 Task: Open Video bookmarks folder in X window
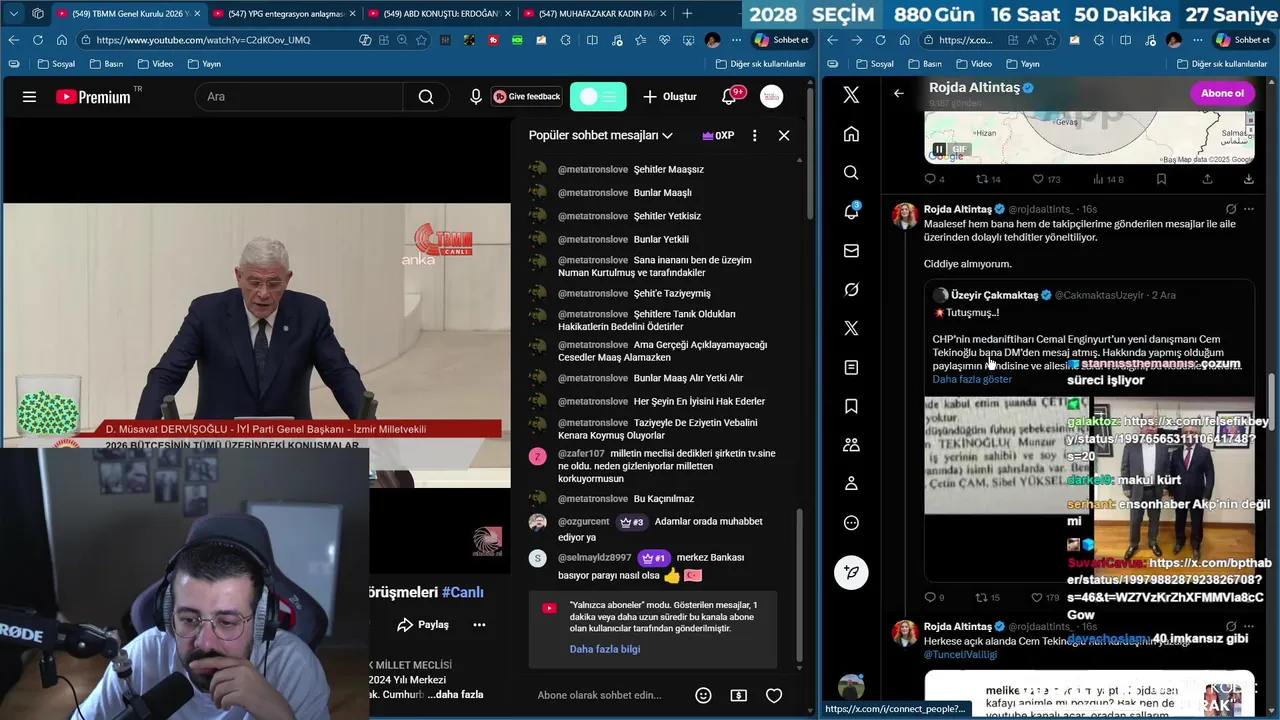click(973, 64)
